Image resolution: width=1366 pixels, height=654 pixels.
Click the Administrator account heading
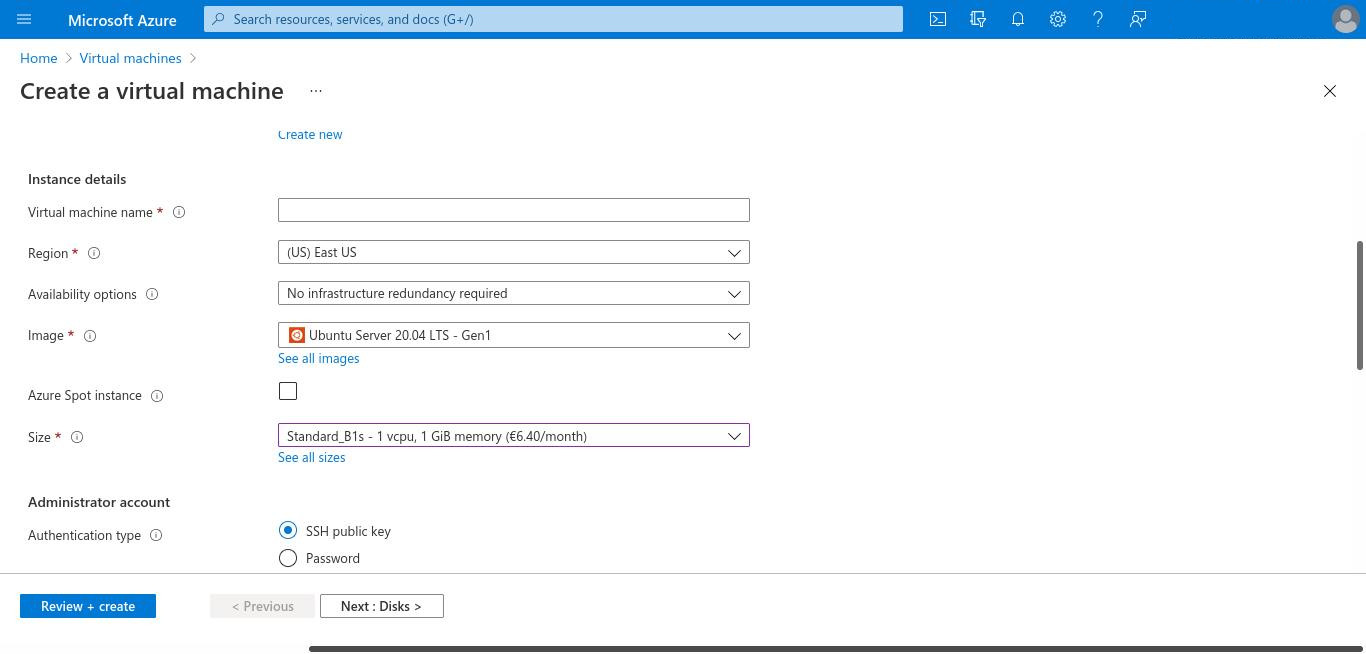pos(99,502)
